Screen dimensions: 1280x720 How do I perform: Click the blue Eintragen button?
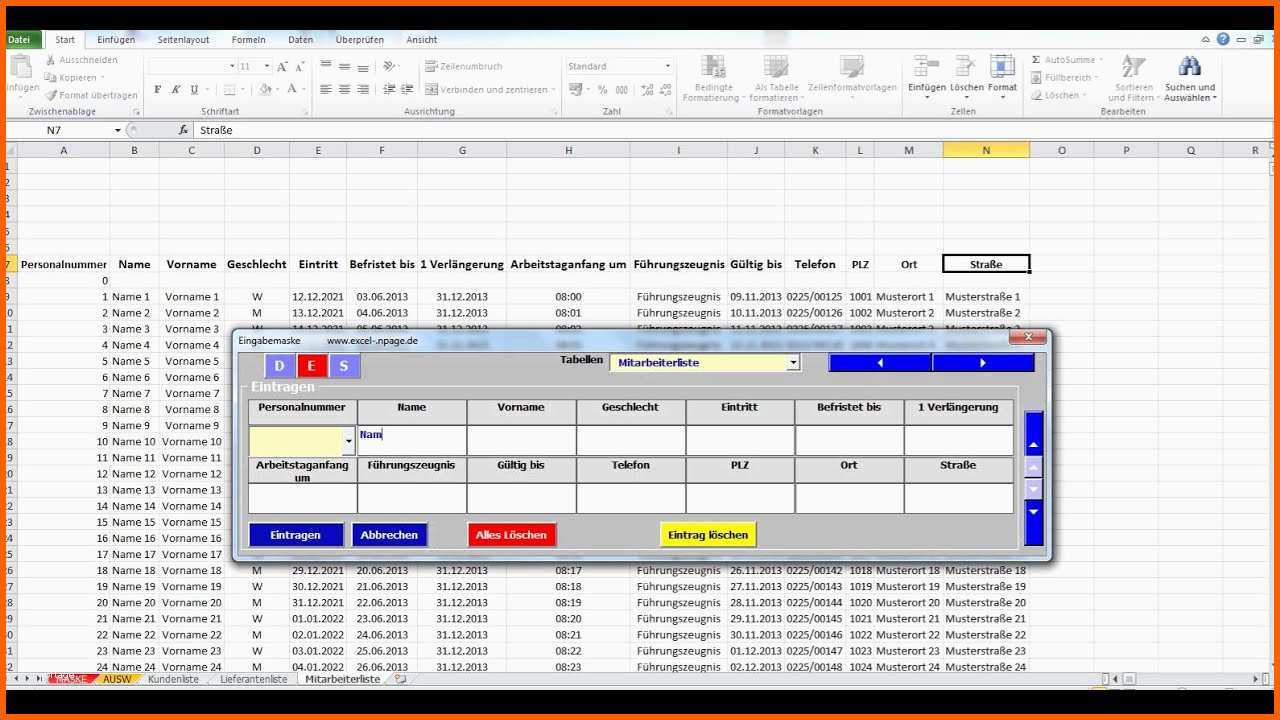pyautogui.click(x=296, y=535)
